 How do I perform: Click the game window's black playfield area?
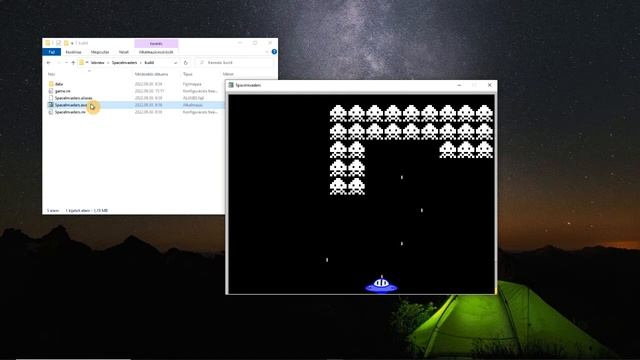coord(361,194)
